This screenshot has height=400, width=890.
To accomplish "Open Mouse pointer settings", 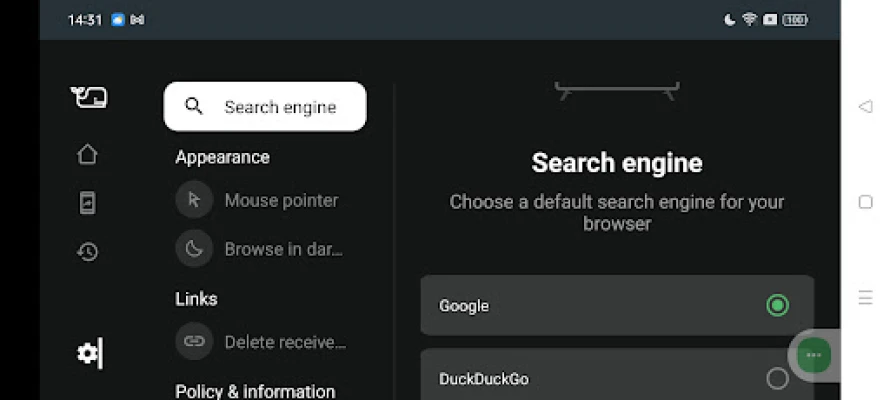I will pyautogui.click(x=281, y=200).
